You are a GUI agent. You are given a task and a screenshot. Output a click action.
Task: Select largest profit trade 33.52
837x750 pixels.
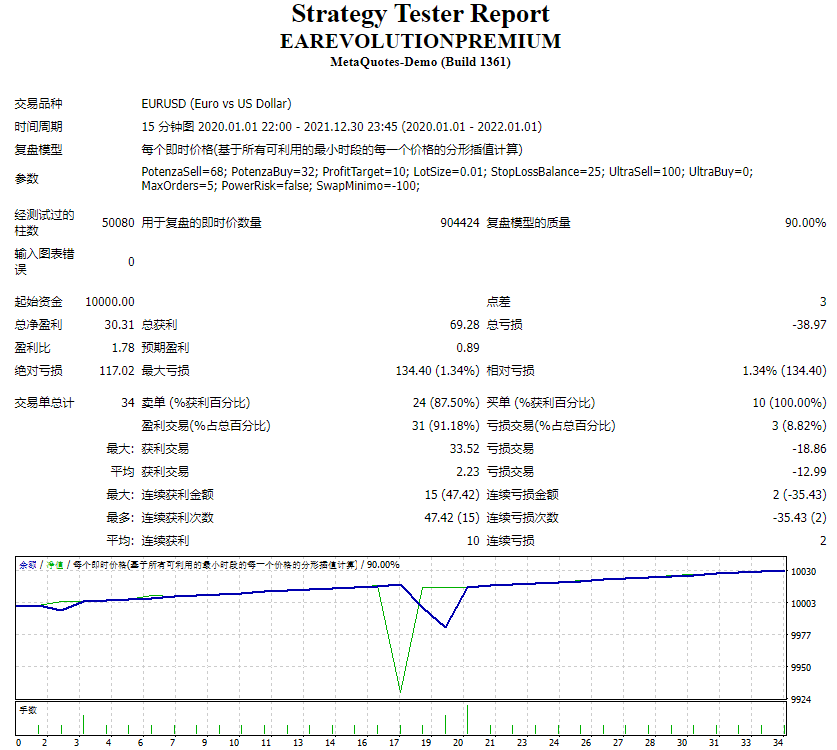(464, 448)
